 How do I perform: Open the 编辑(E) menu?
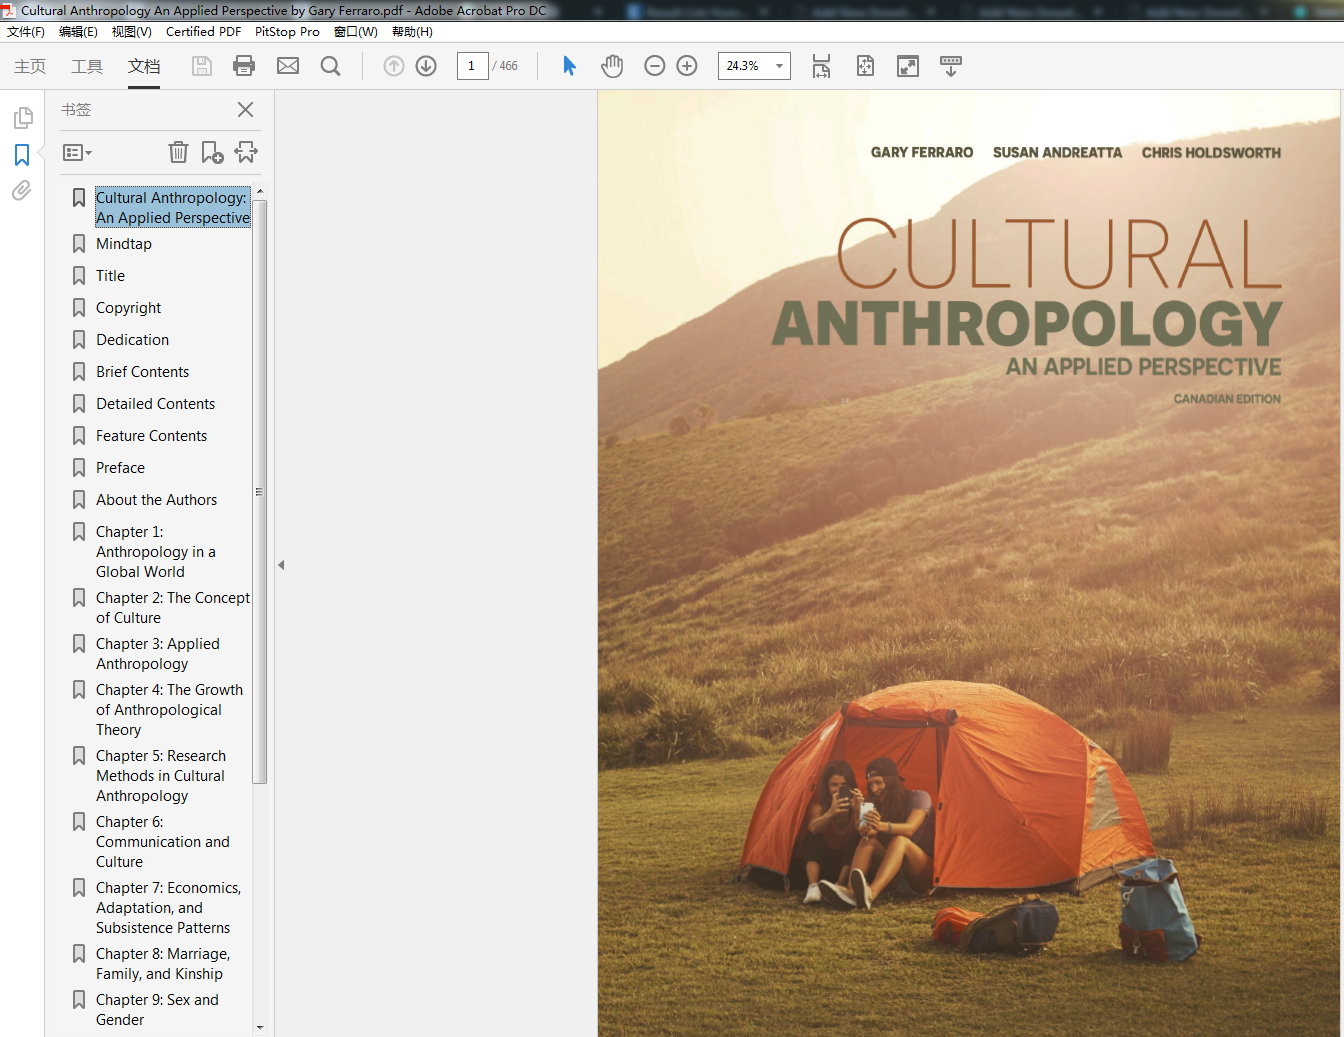(x=78, y=32)
